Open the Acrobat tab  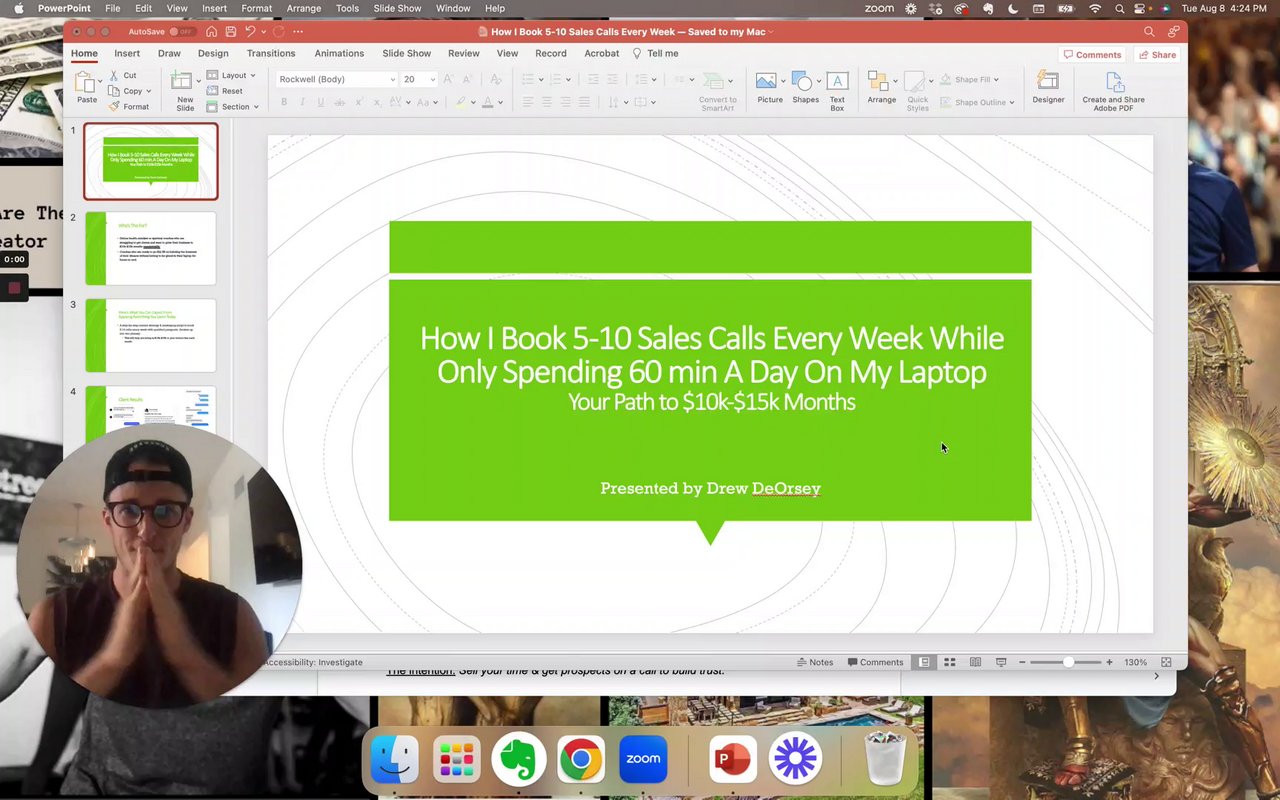(602, 54)
